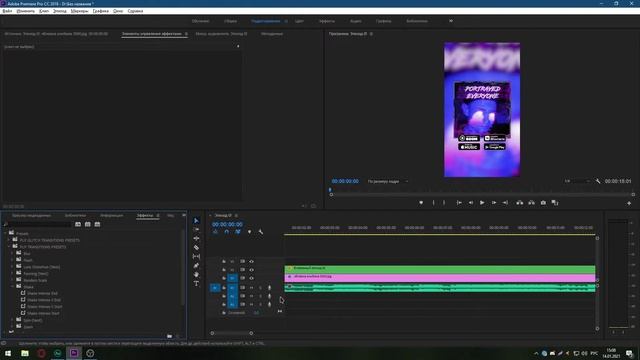Click the Lift button
The height and width of the screenshot is (360, 640).
coord(520,202)
